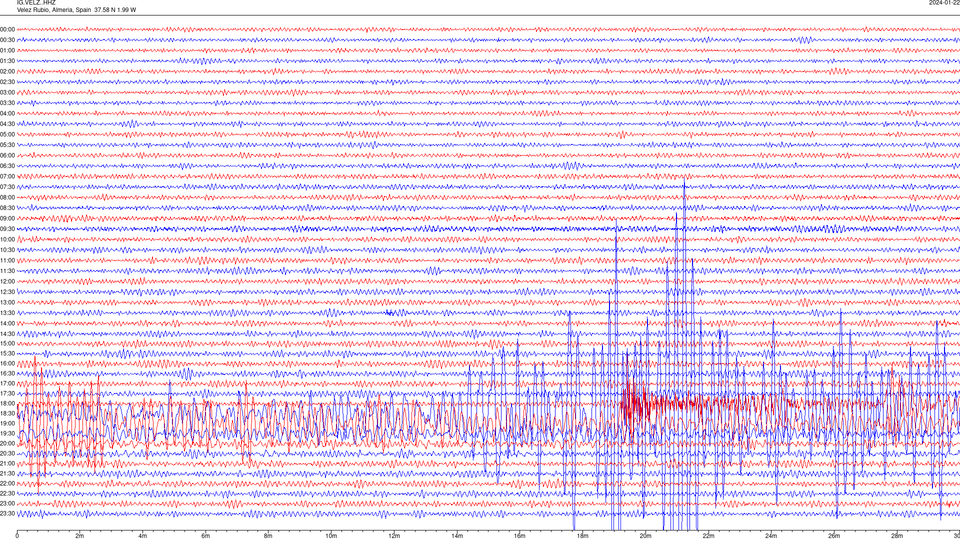
Task: Select the 00:00 trace time label
Action: click(x=7, y=29)
